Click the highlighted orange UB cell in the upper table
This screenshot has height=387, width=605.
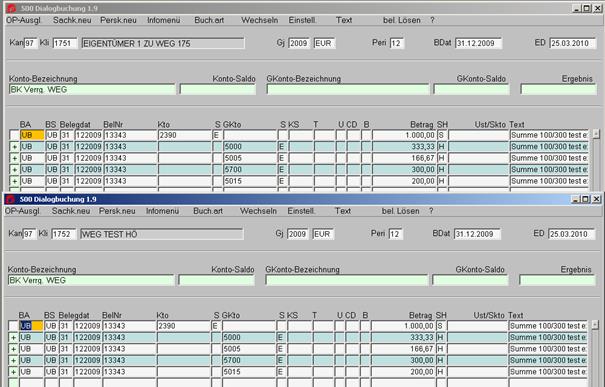32,135
